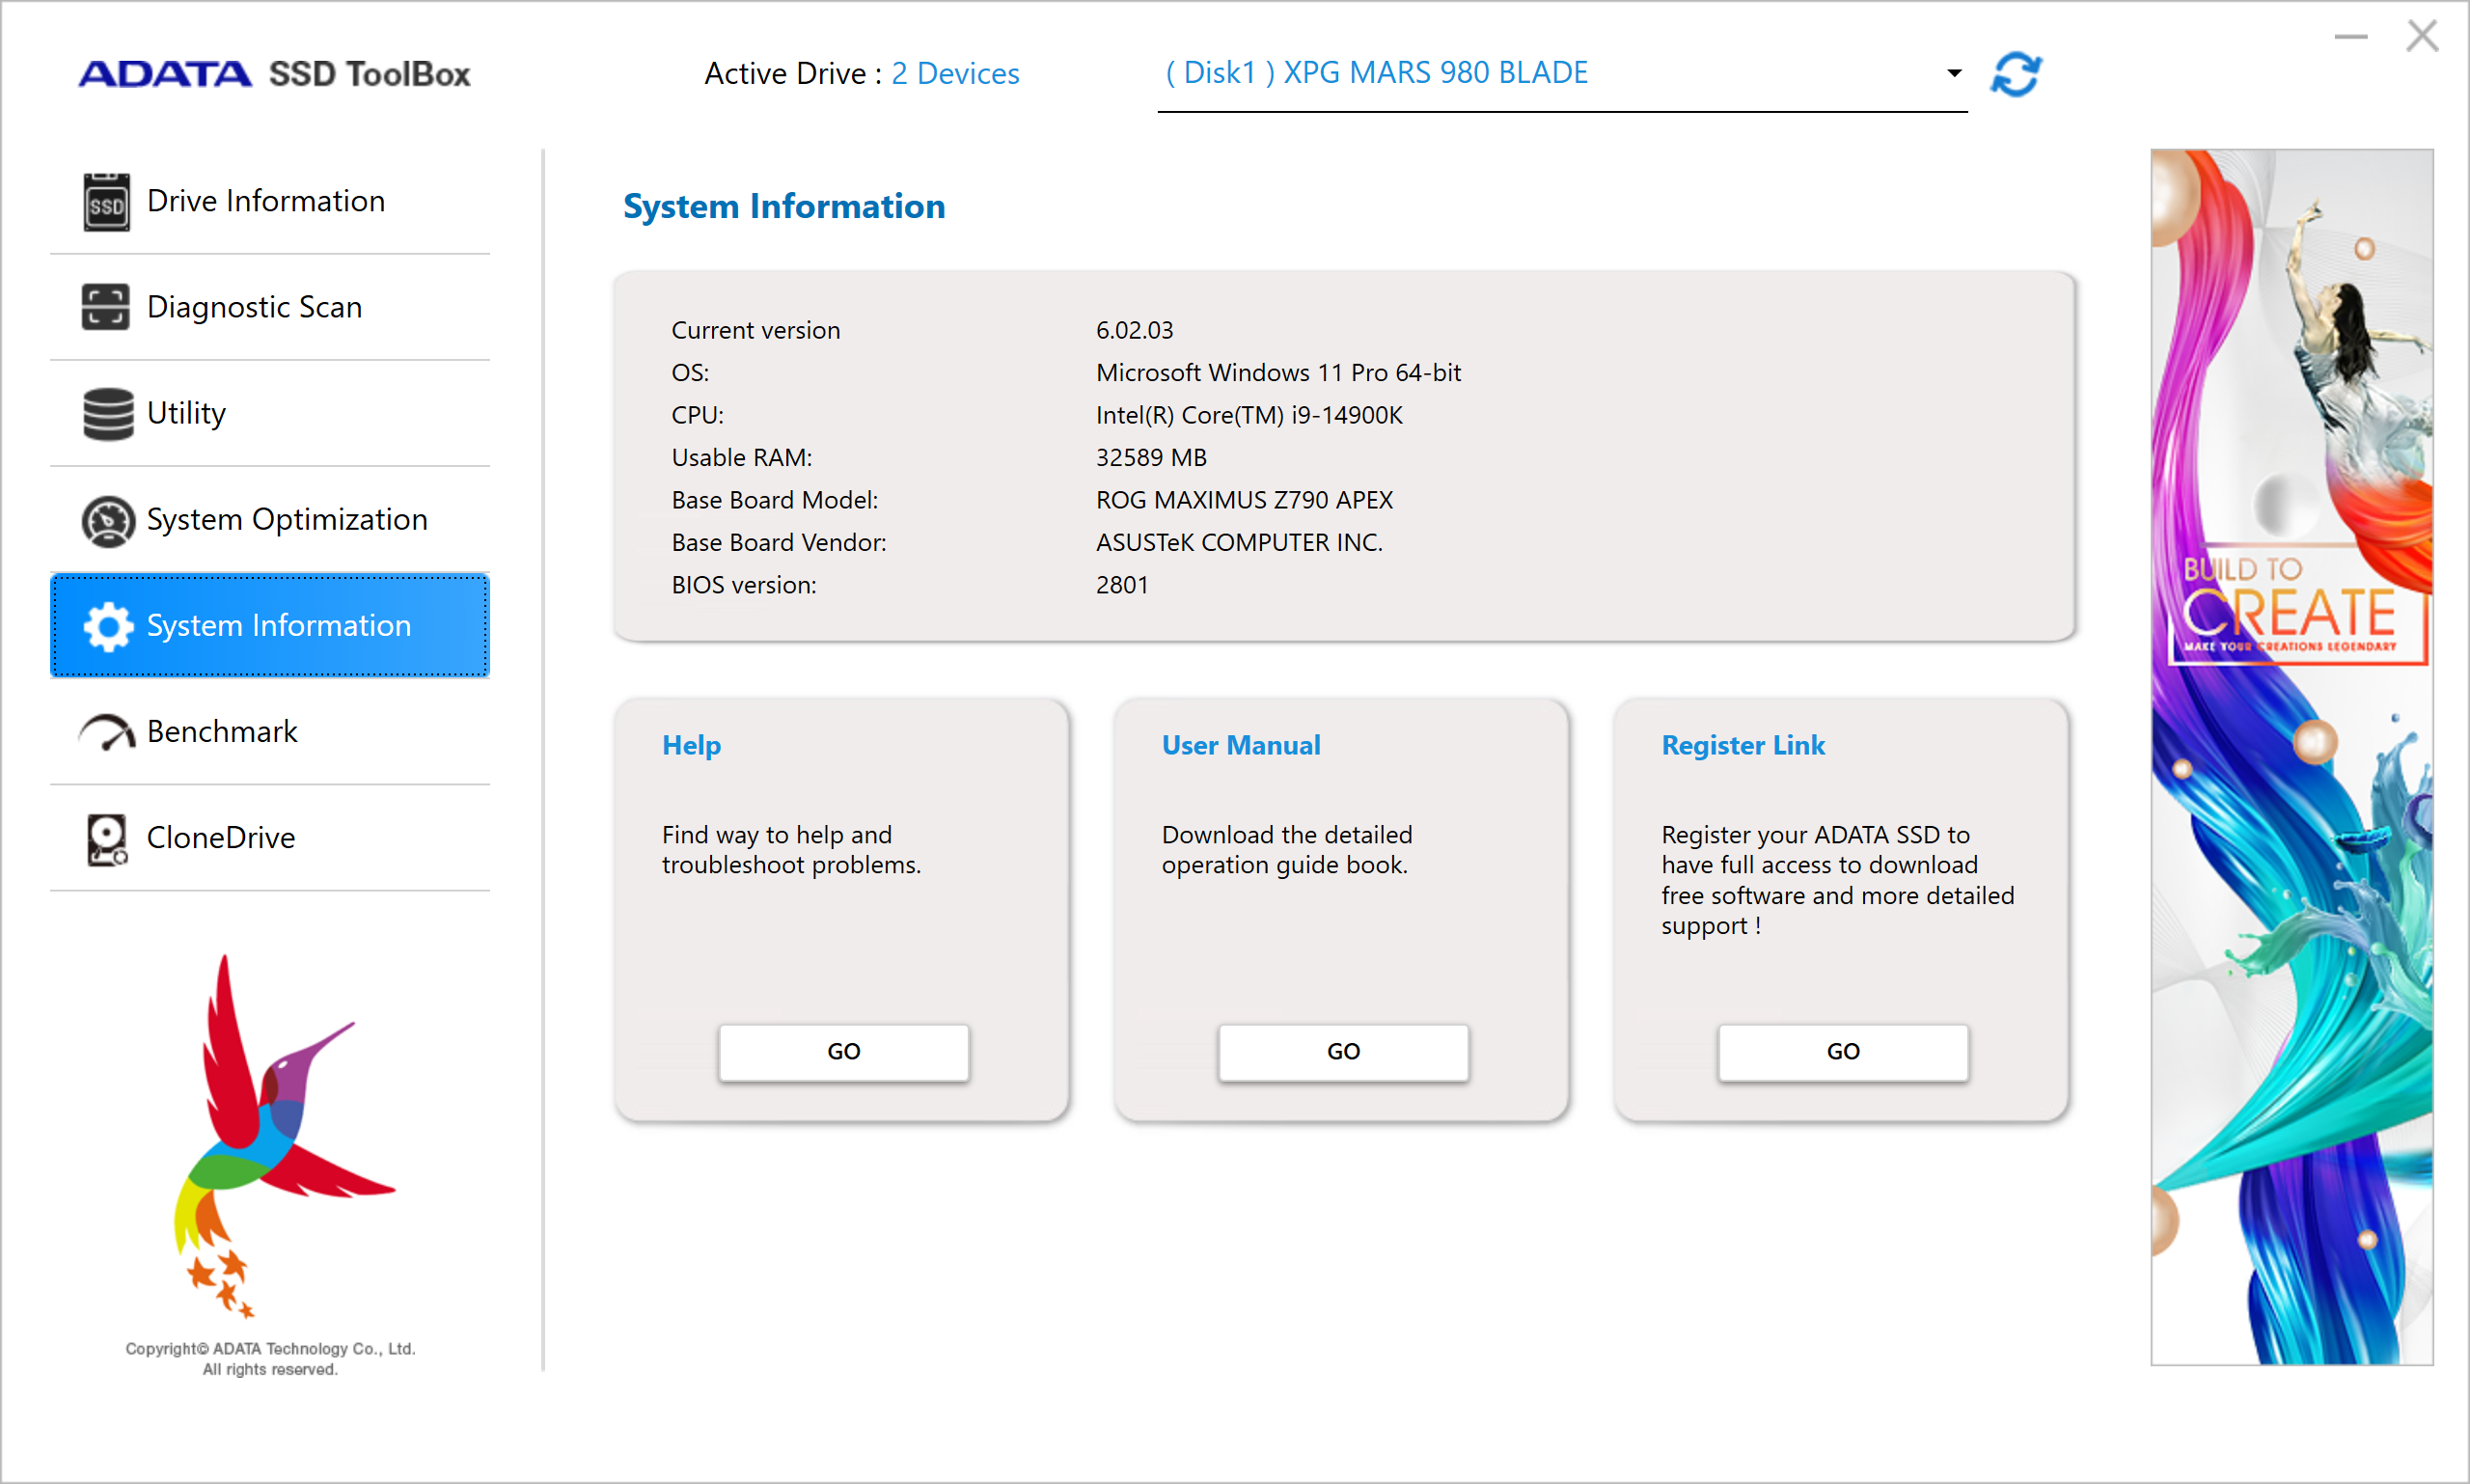Expand the active drive dropdown arrow
Image resolution: width=2470 pixels, height=1484 pixels.
1954,73
